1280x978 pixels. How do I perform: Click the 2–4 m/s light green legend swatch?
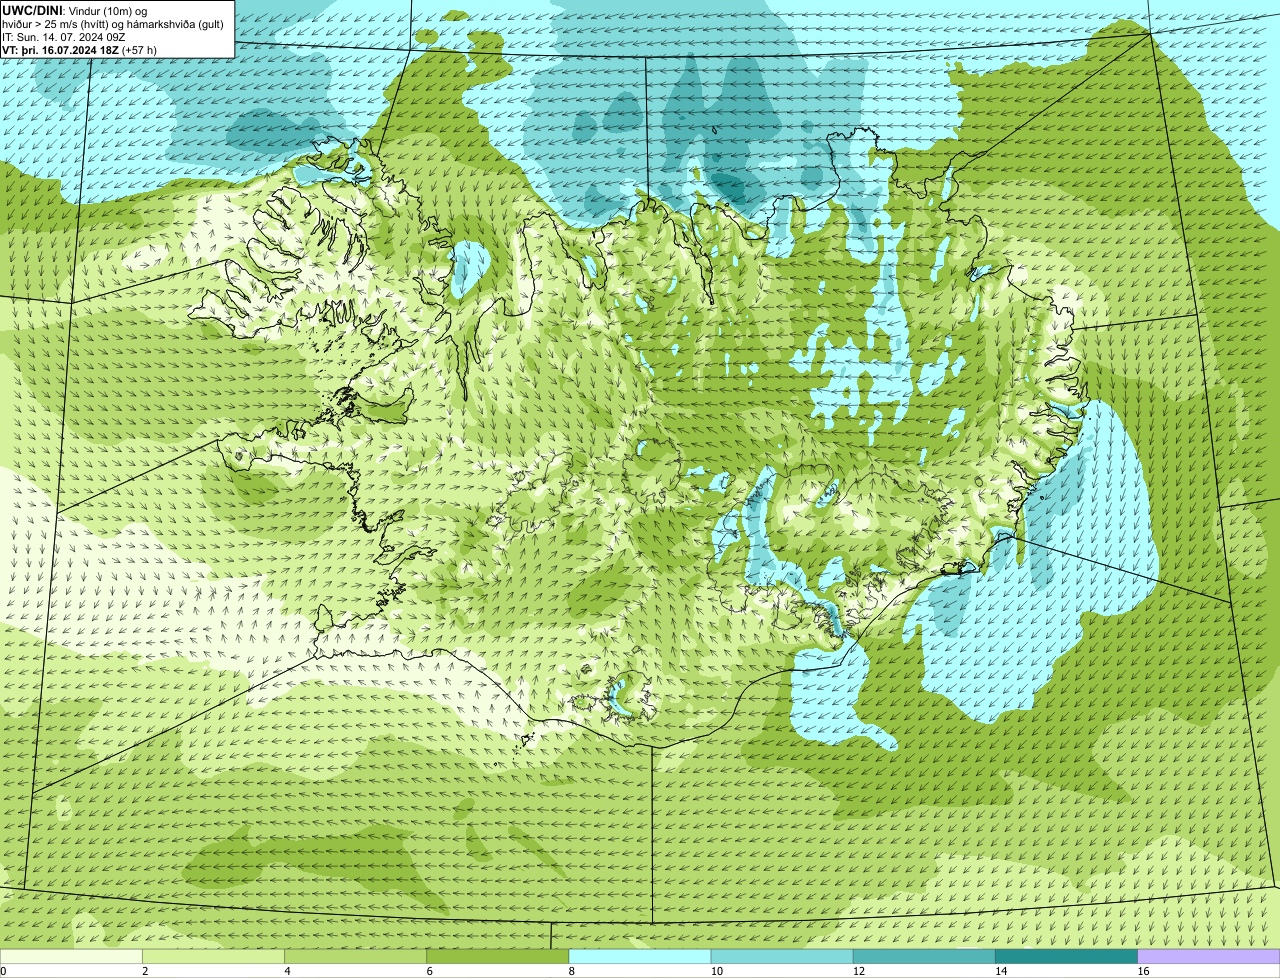(213, 956)
